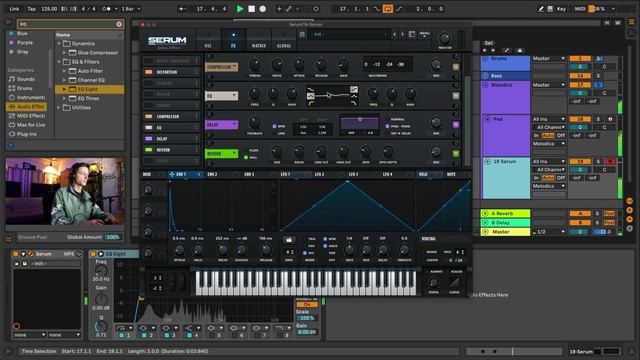Expand the Glue Compressor folder
This screenshot has width=640, height=360.
(64, 53)
